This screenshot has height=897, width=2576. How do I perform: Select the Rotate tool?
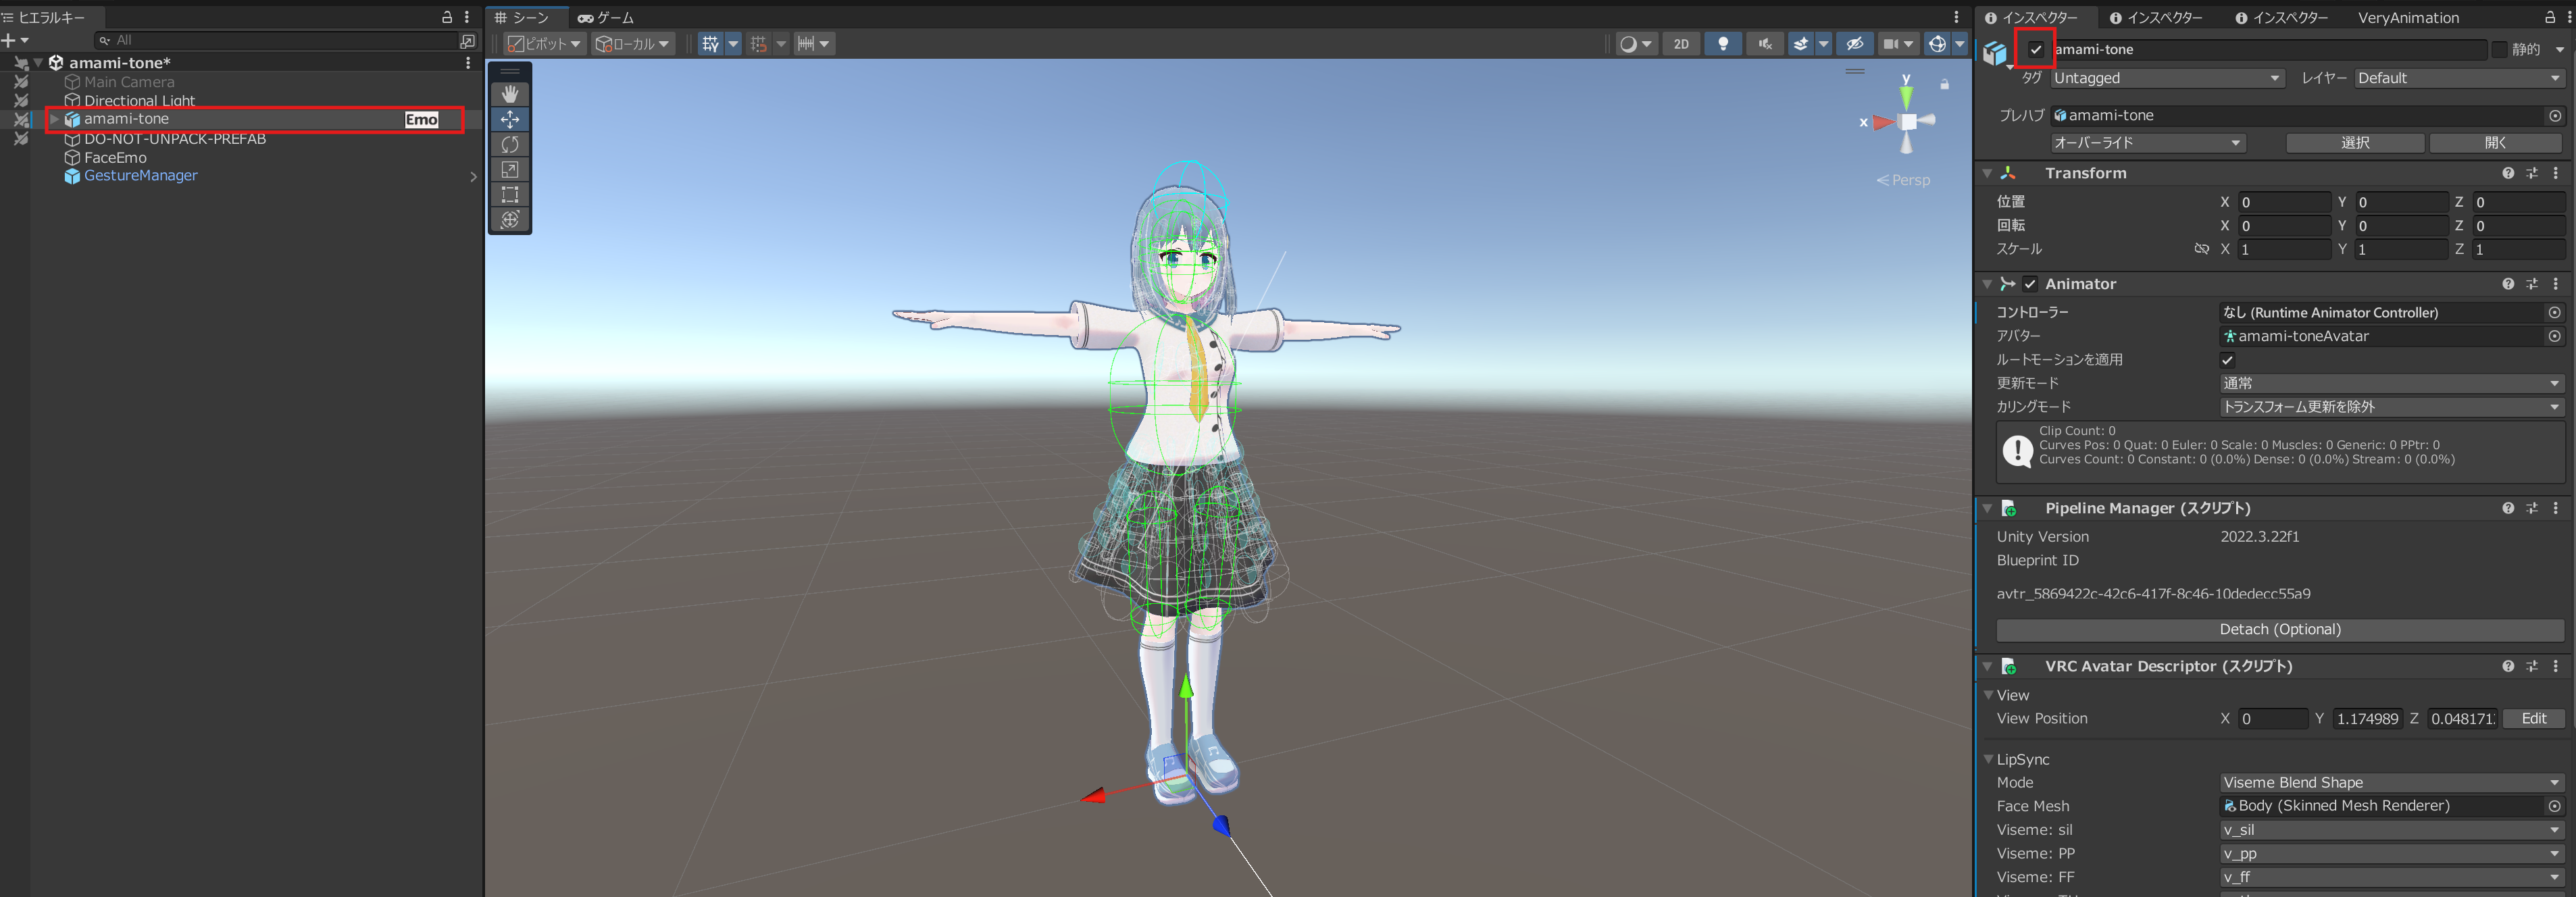click(510, 144)
